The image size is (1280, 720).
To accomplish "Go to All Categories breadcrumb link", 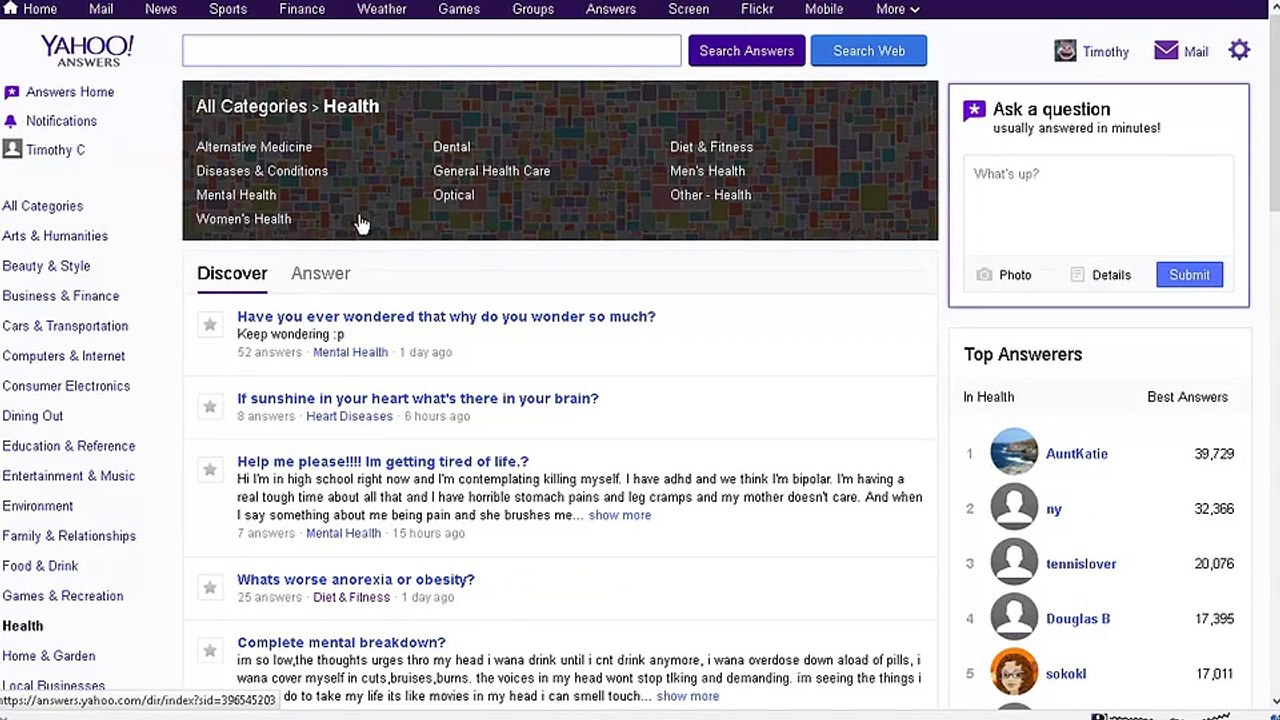I will point(251,106).
